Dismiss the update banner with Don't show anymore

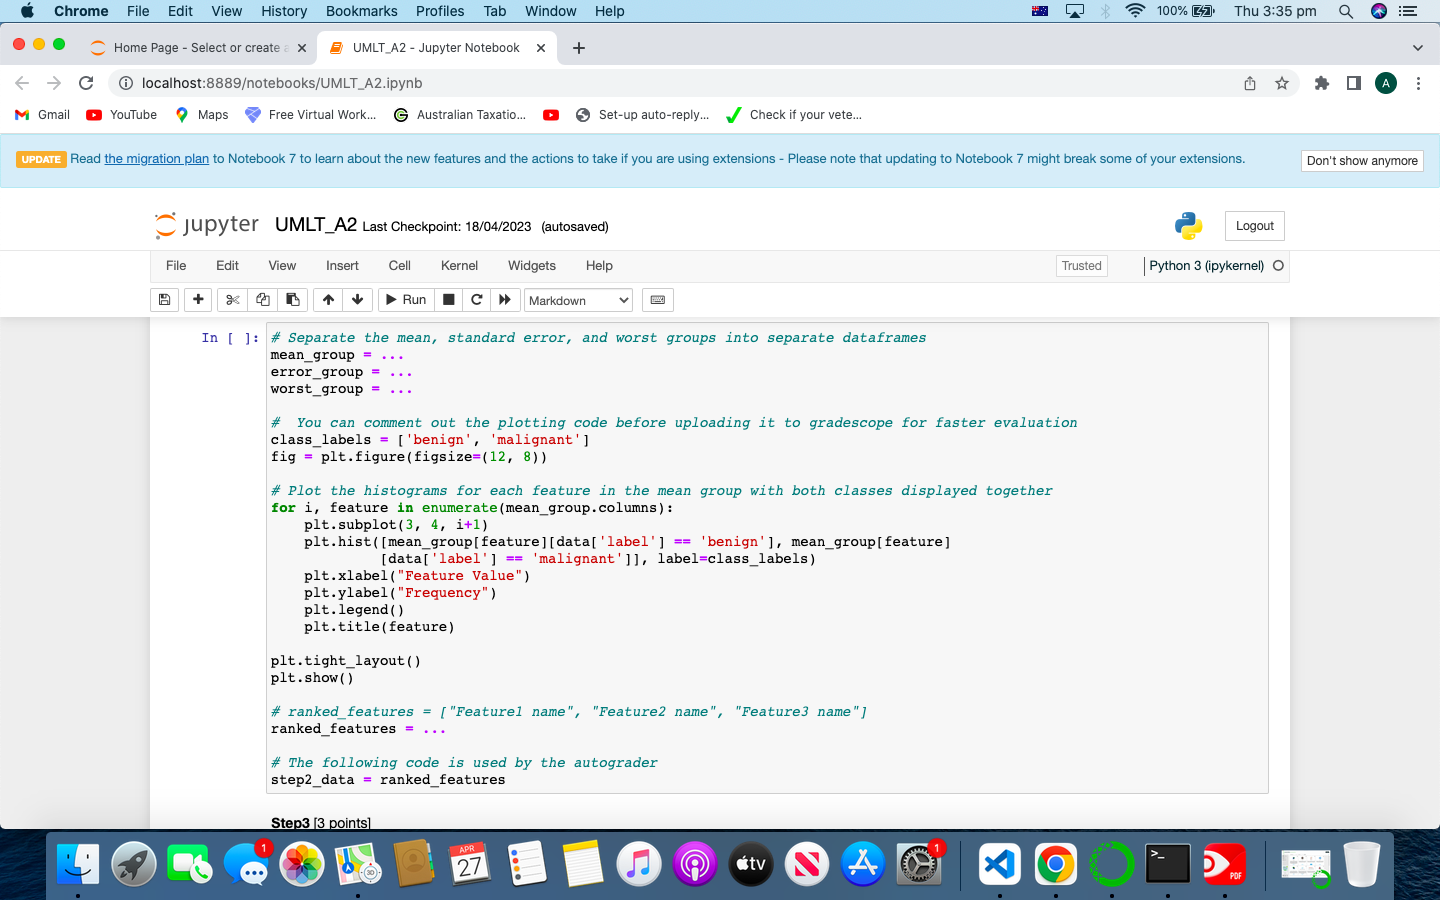1362,160
